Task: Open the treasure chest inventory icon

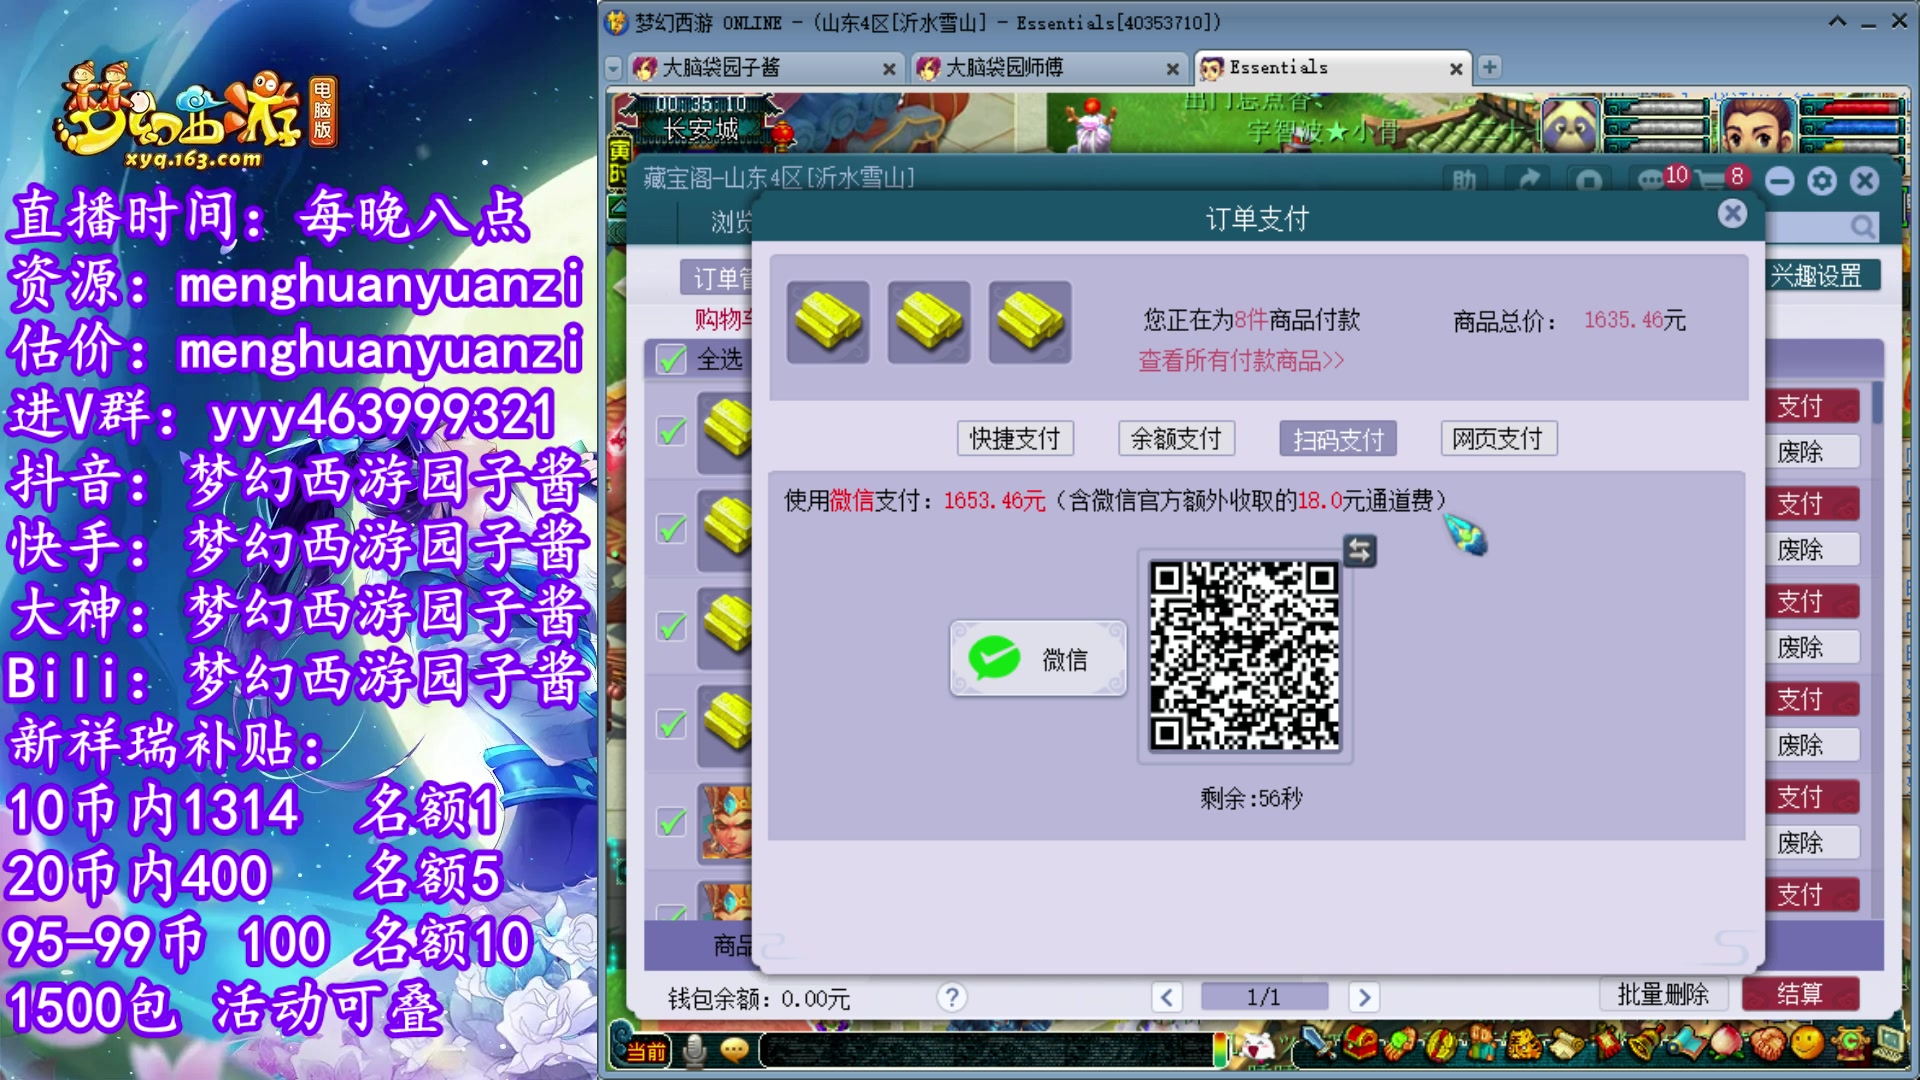Action: click(x=1361, y=1044)
